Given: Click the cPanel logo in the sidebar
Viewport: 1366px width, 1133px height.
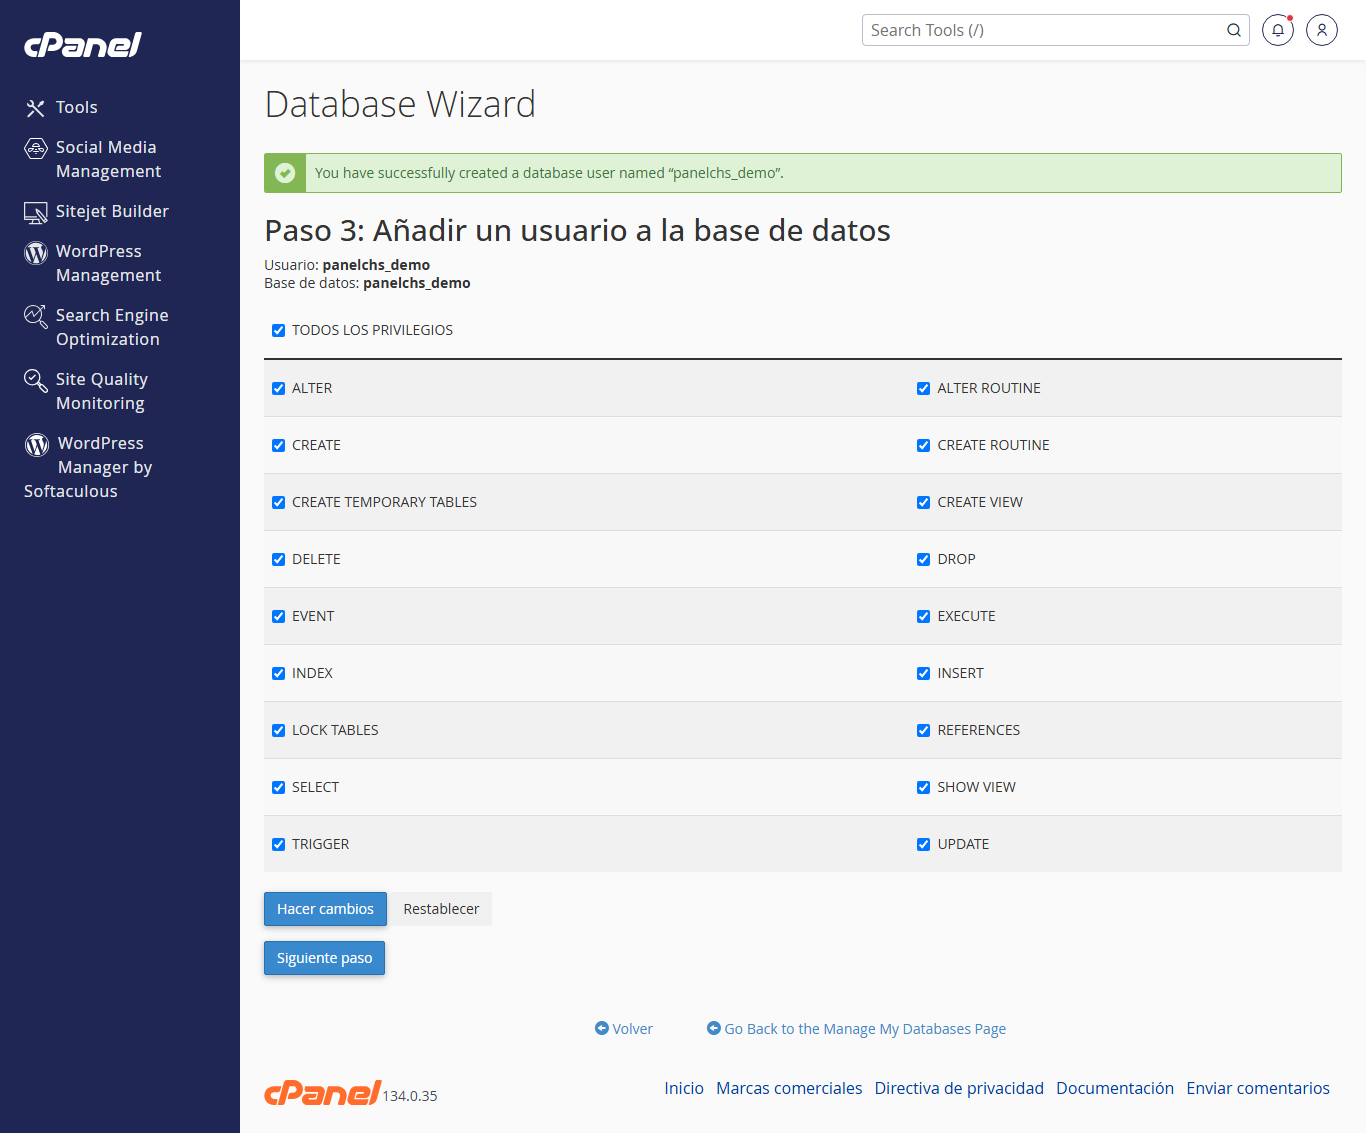Looking at the screenshot, I should tap(83, 45).
